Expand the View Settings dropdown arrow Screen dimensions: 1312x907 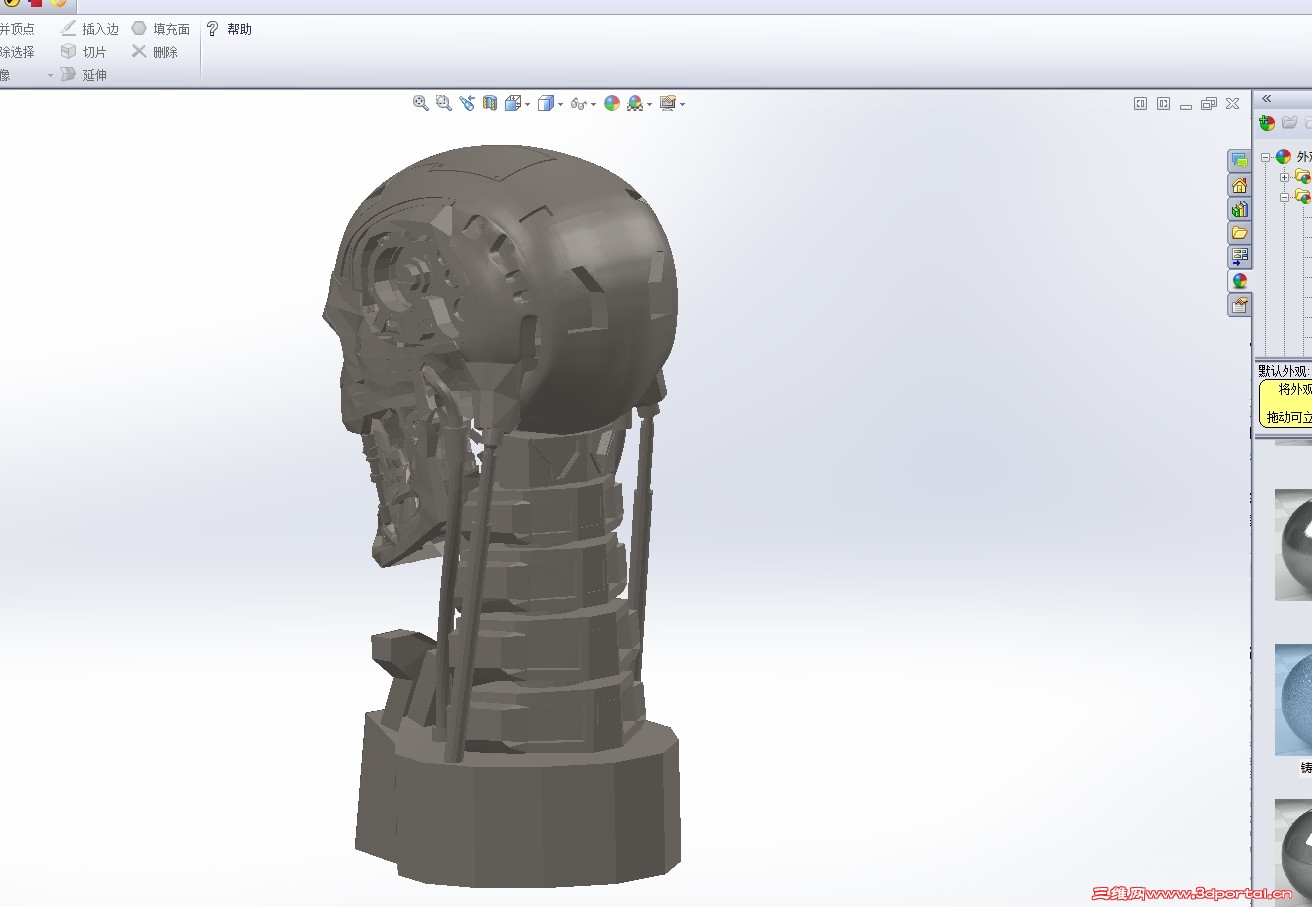click(x=682, y=104)
